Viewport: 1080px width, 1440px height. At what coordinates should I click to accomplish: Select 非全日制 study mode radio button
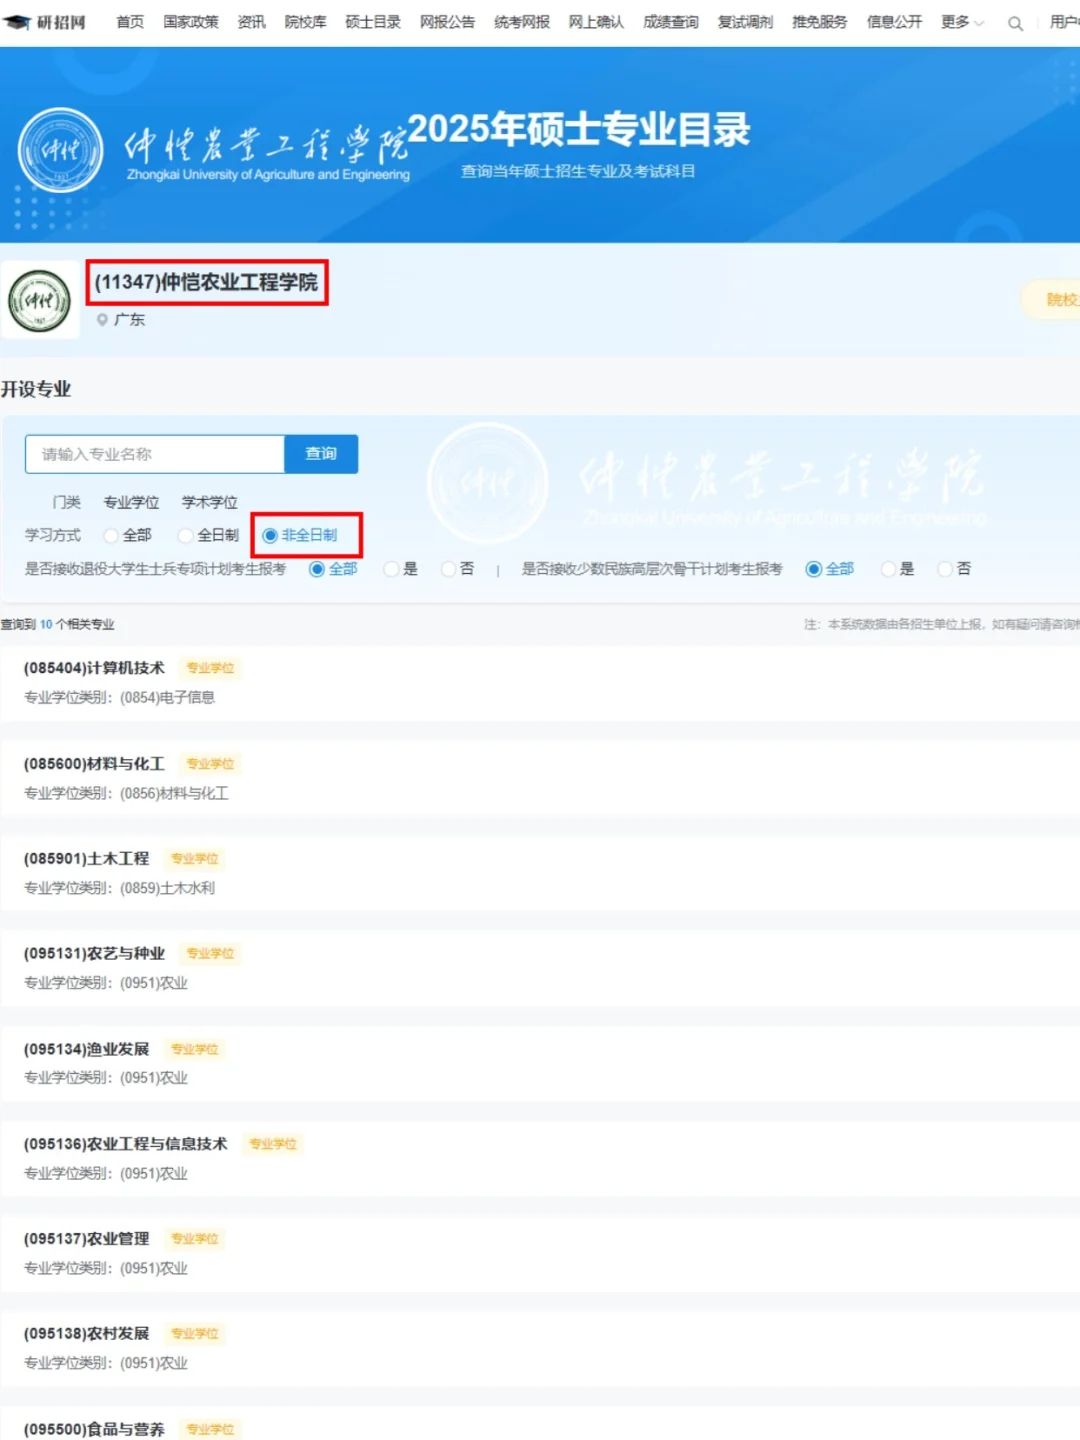(x=270, y=536)
